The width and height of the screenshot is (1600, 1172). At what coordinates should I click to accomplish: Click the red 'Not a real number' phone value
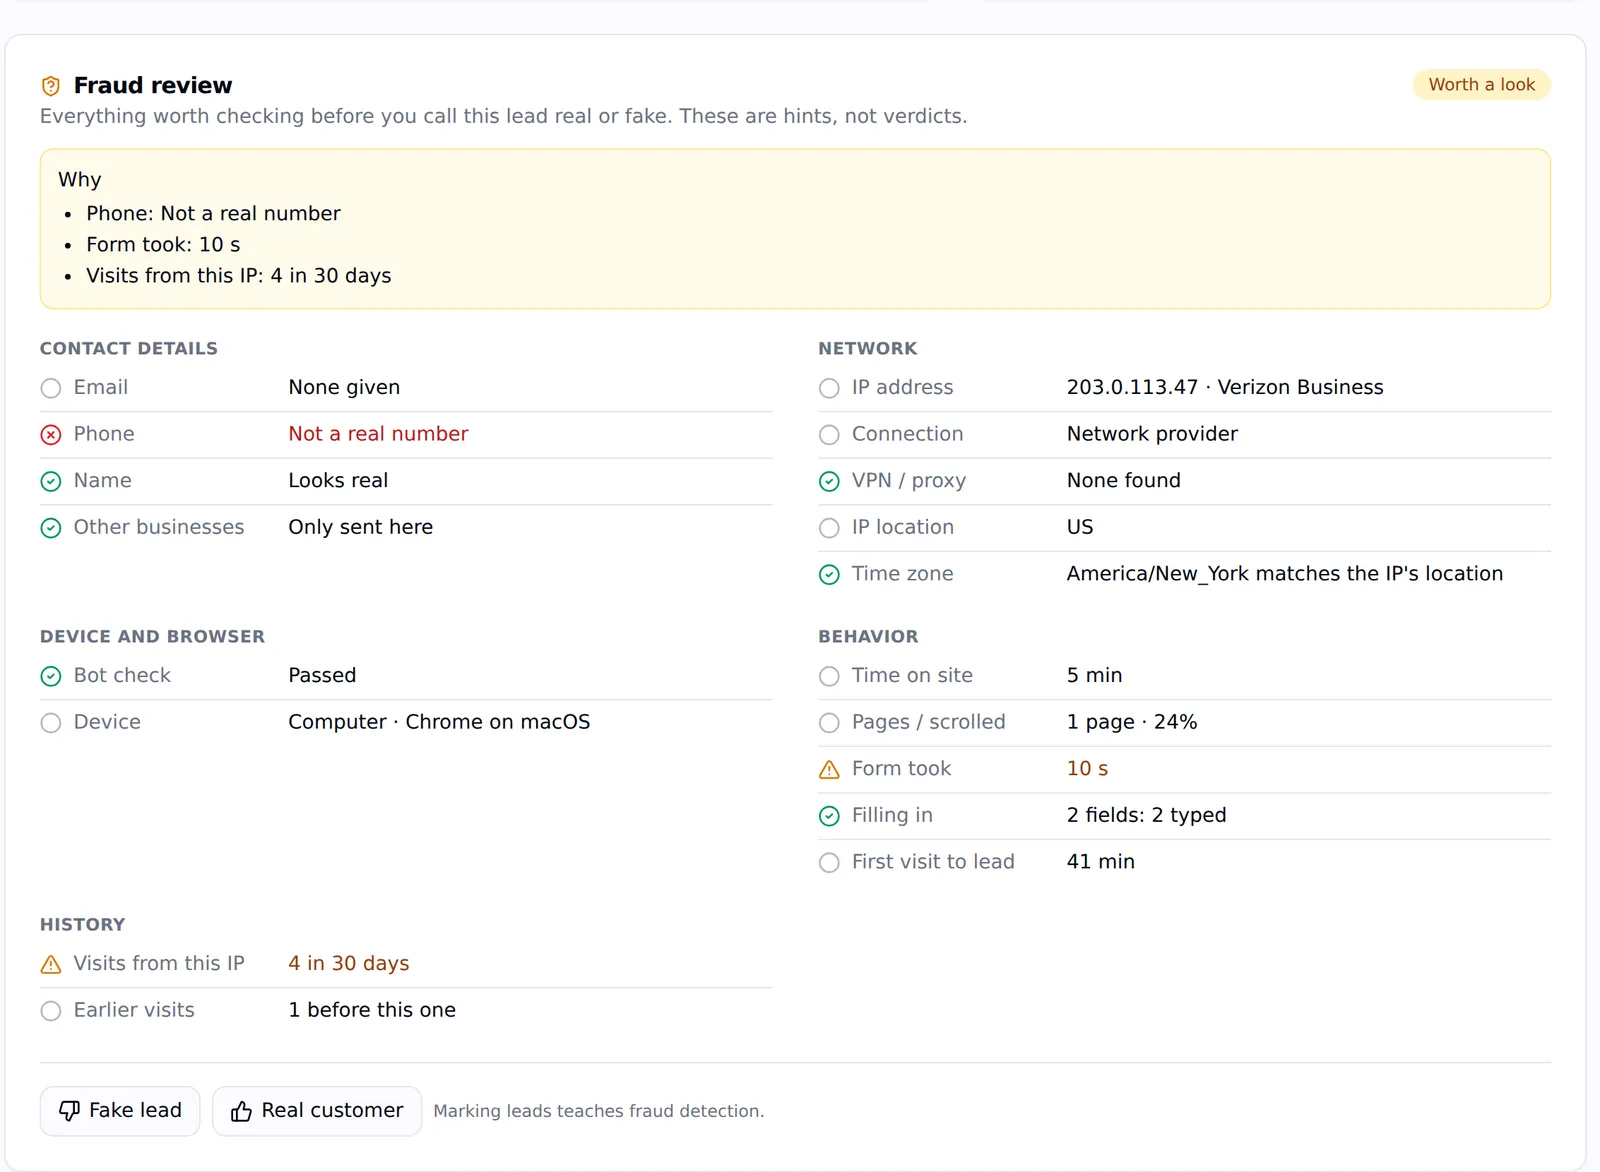(x=378, y=434)
